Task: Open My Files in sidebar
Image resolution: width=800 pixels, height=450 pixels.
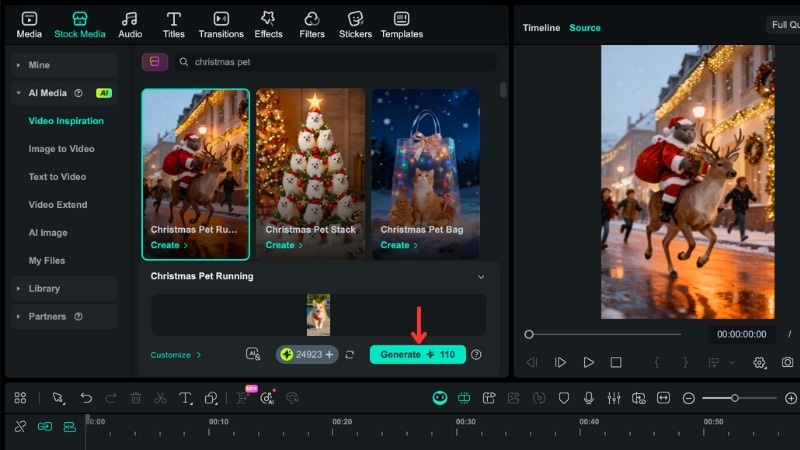Action: (x=46, y=261)
